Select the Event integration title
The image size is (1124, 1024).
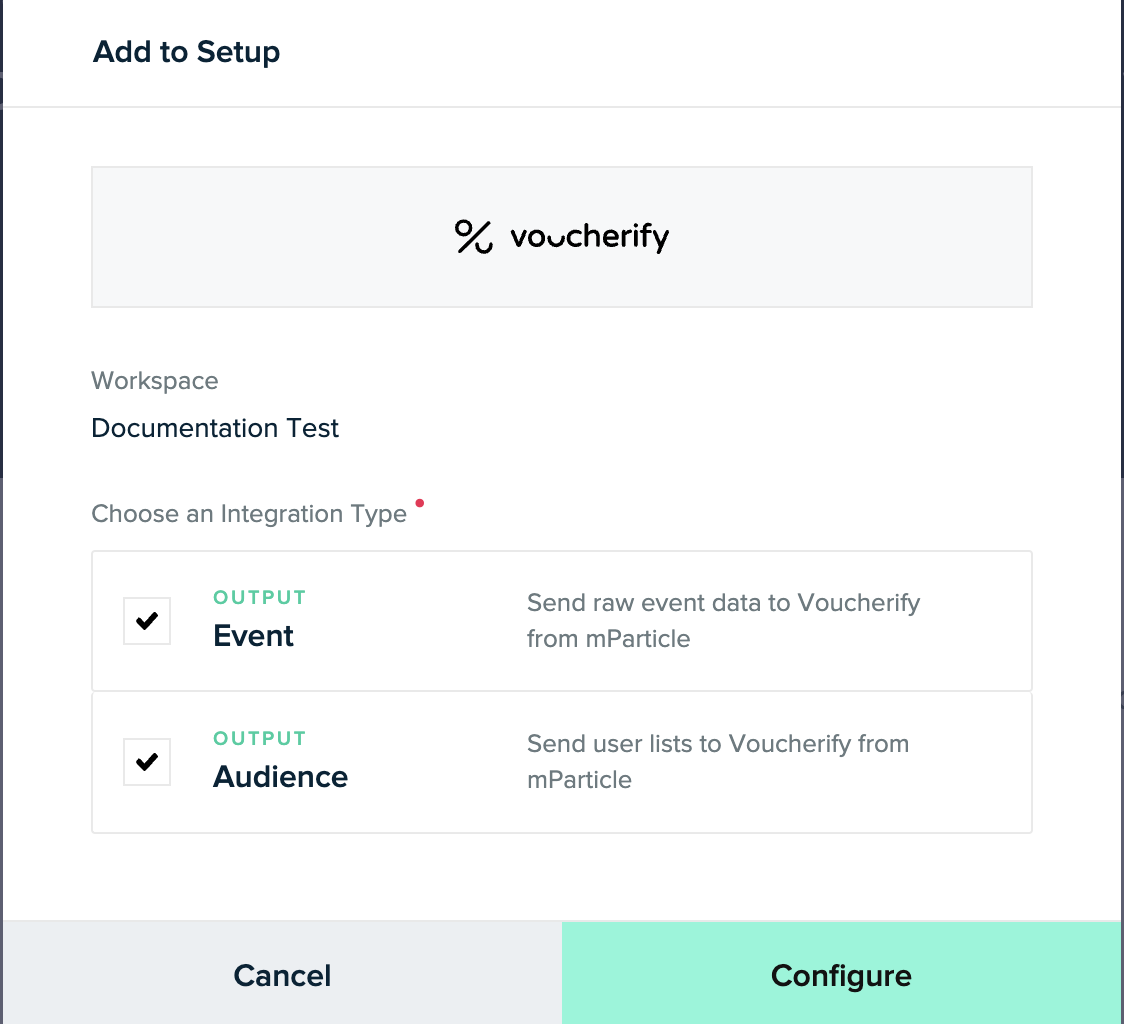[x=253, y=636]
